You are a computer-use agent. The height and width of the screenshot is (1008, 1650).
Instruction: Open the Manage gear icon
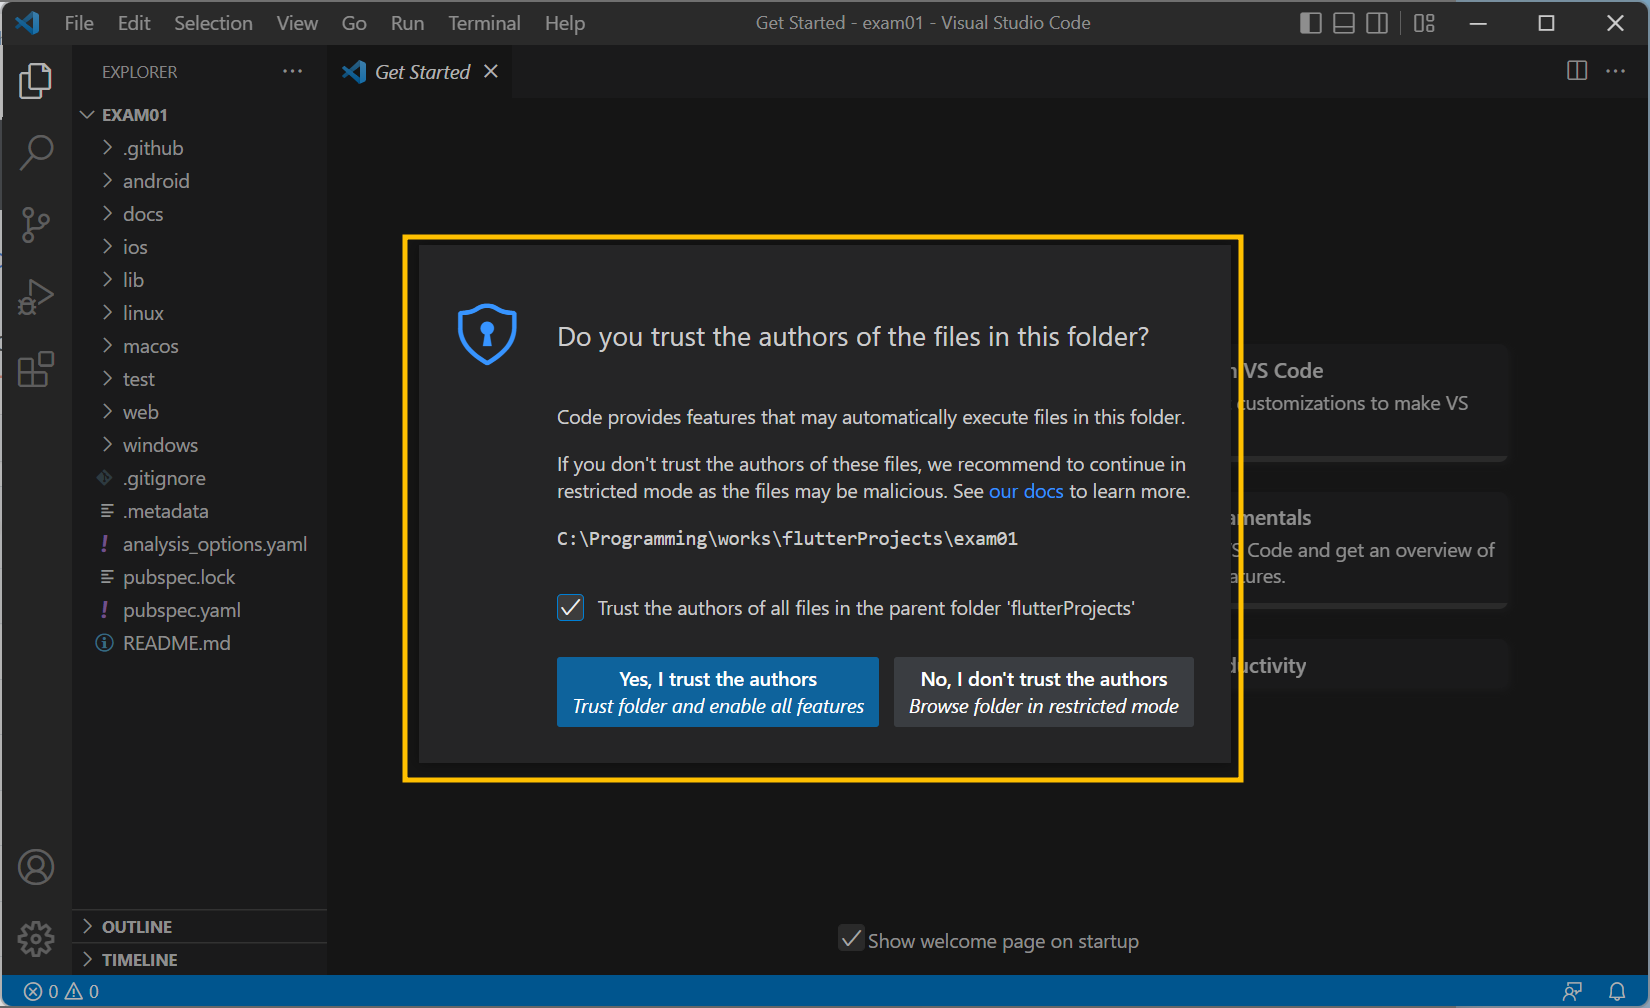pyautogui.click(x=36, y=938)
